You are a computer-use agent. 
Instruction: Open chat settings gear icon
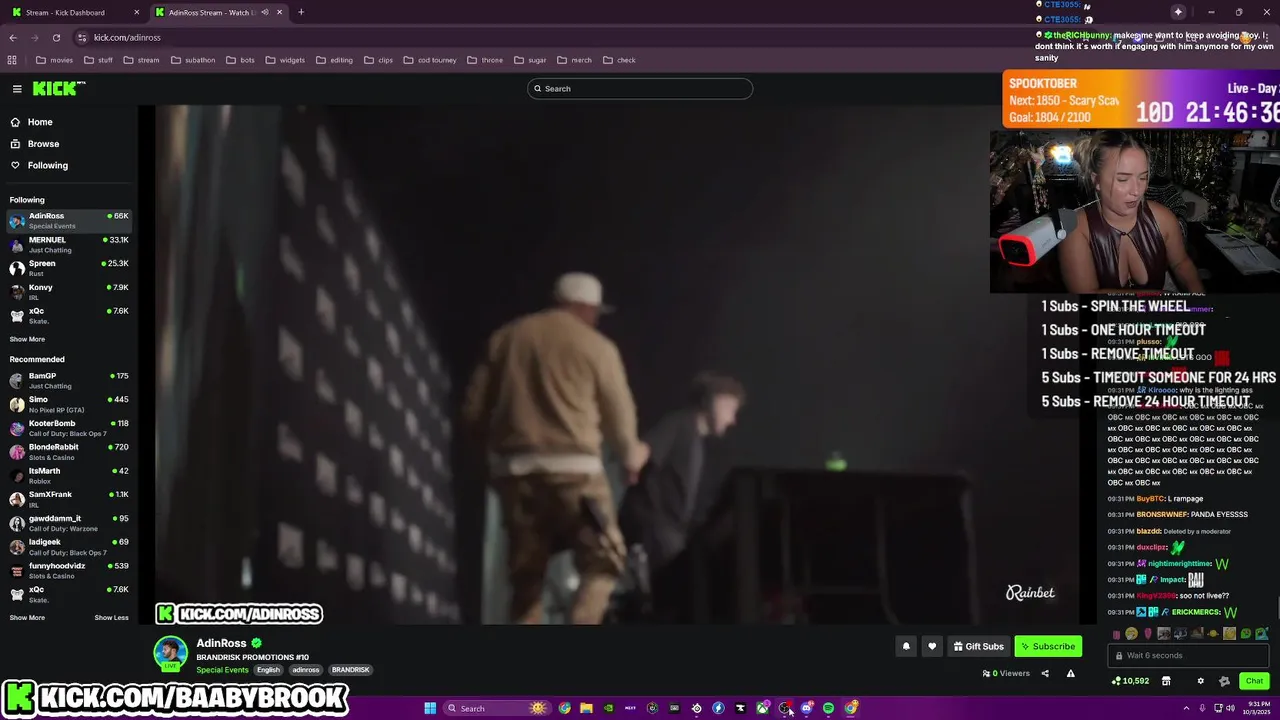[1201, 681]
